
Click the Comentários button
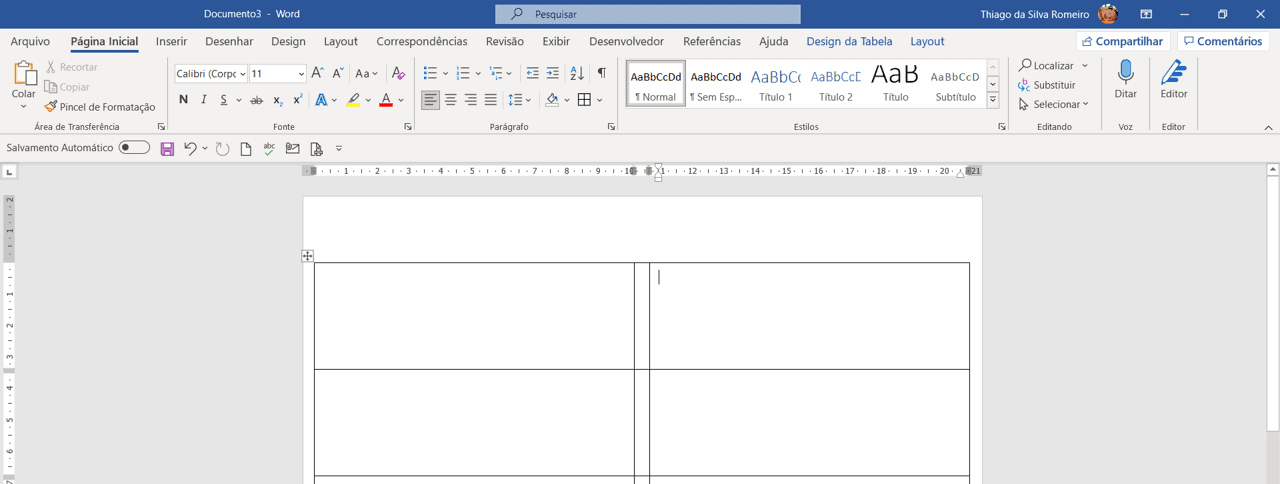point(1223,41)
